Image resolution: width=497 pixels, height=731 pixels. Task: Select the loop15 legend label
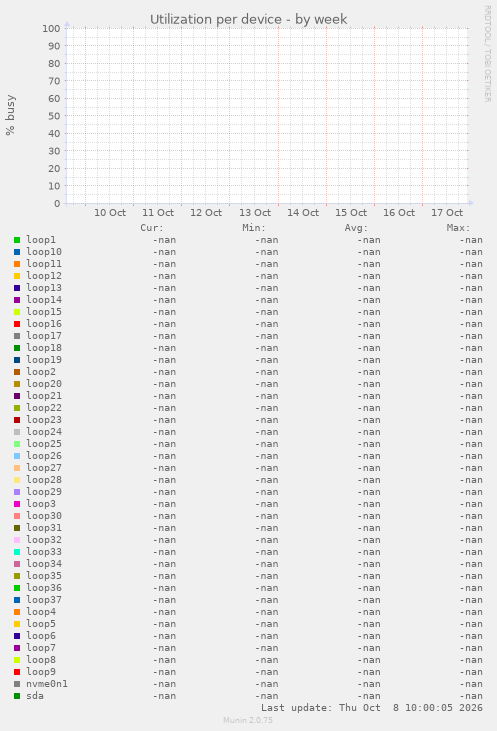pos(44,312)
